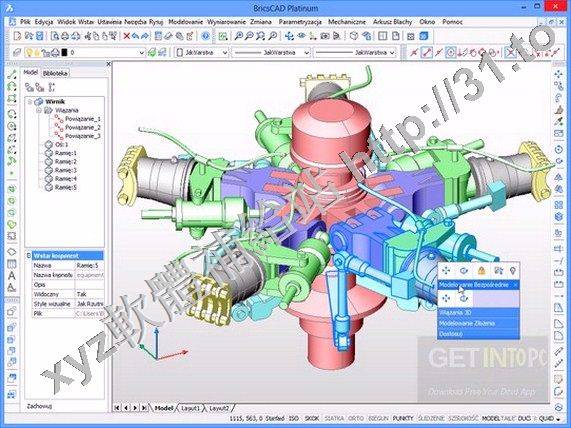Select Modelowanie Złożenia in quad menu
Image resolution: width=571 pixels, height=428 pixels.
pos(478,323)
